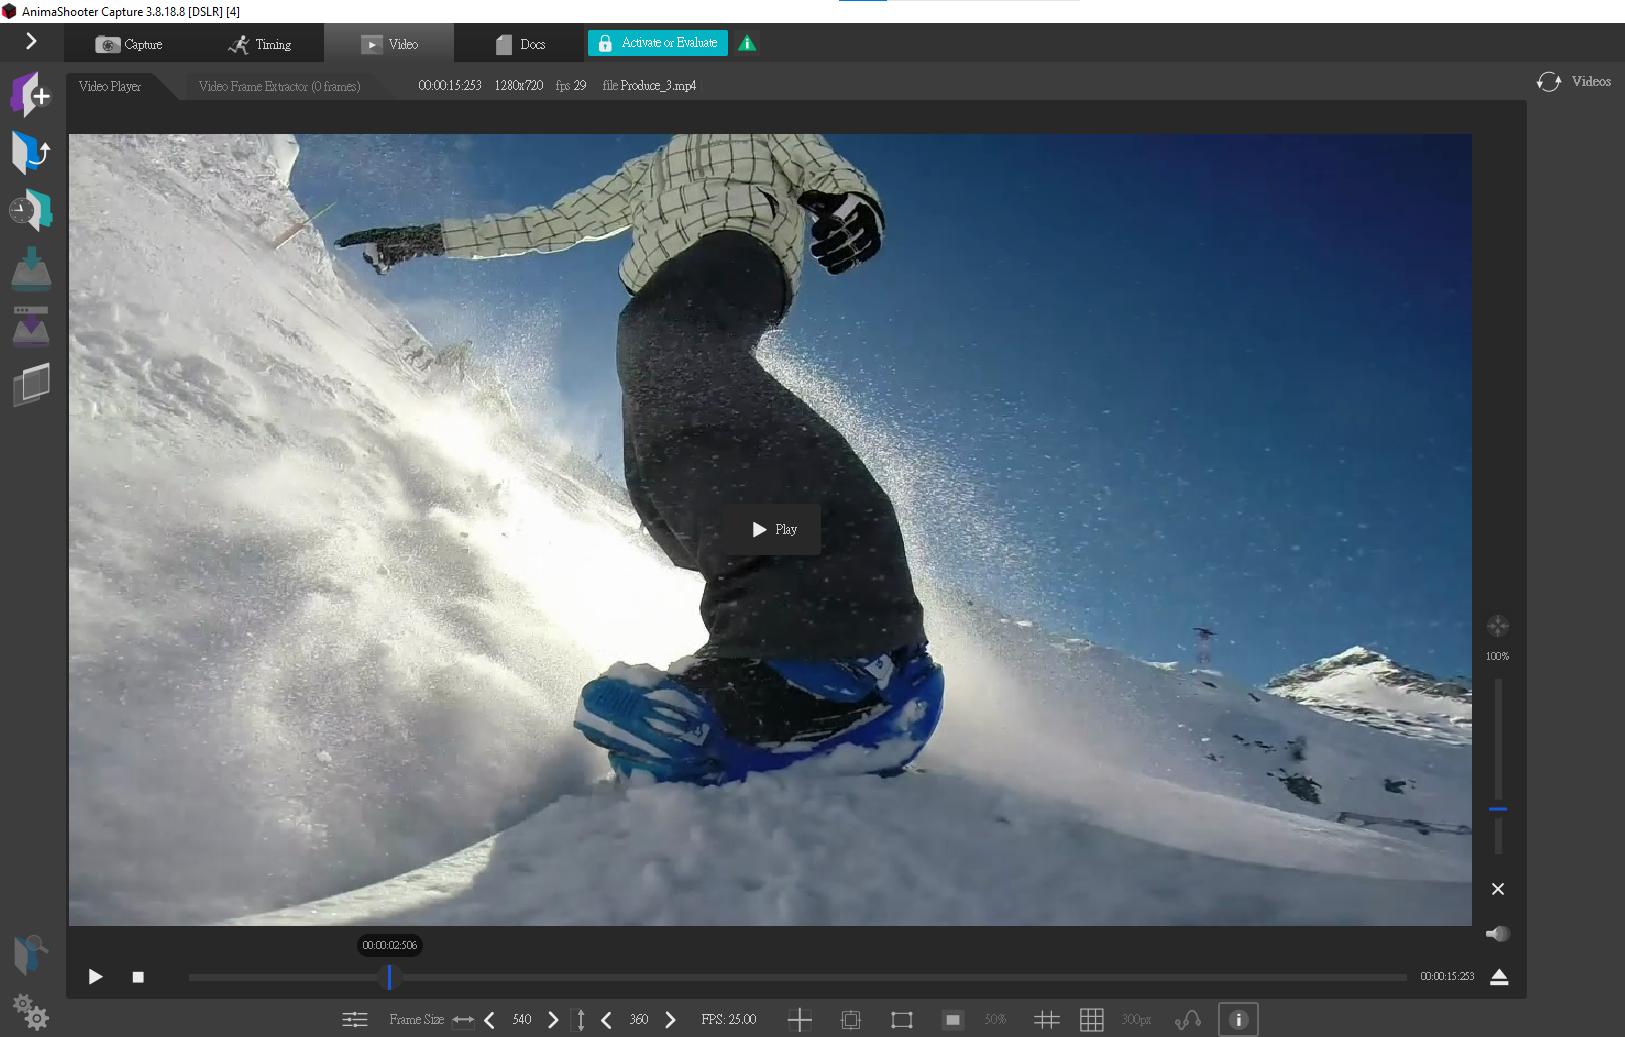Image resolution: width=1625 pixels, height=1037 pixels.
Task: Toggle the frame rectangle overlay in bottom toolbar
Action: 851,1019
